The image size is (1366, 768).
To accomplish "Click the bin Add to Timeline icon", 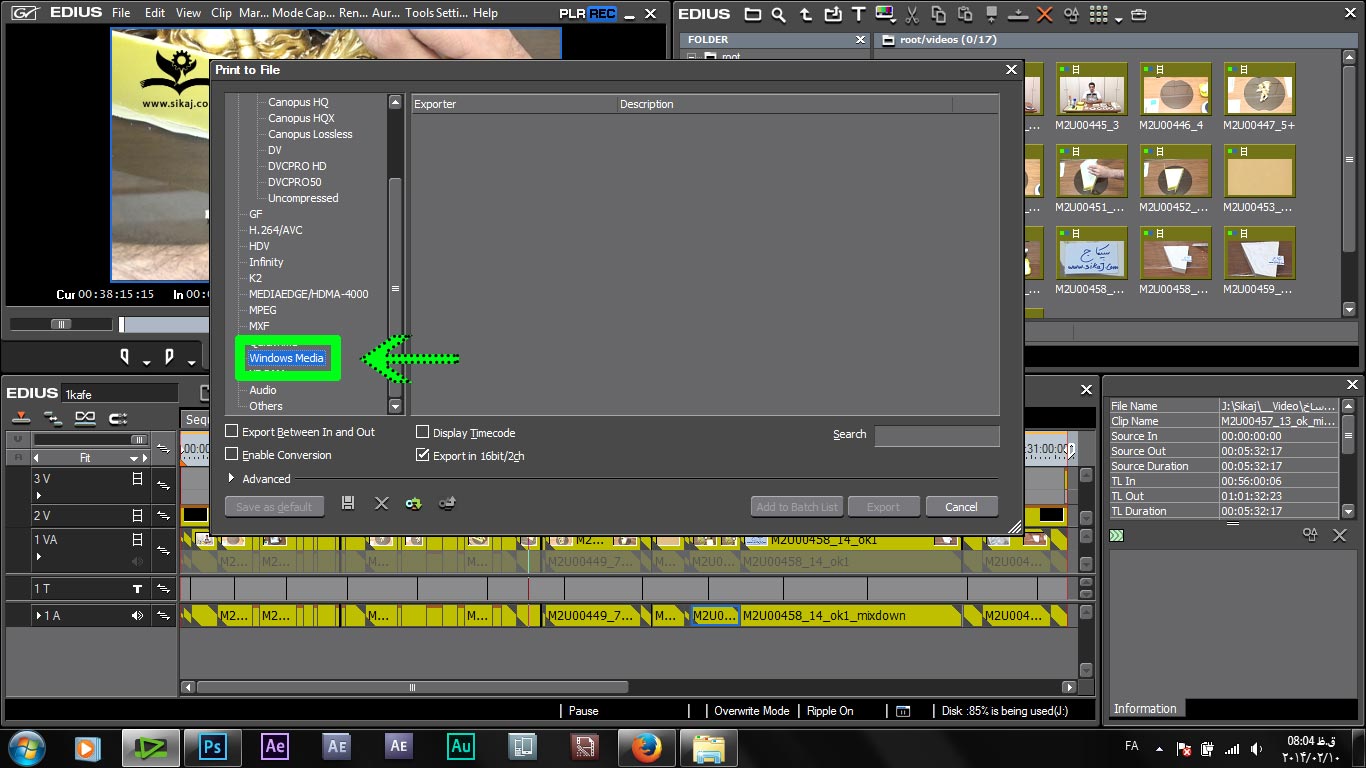I will coord(1018,14).
